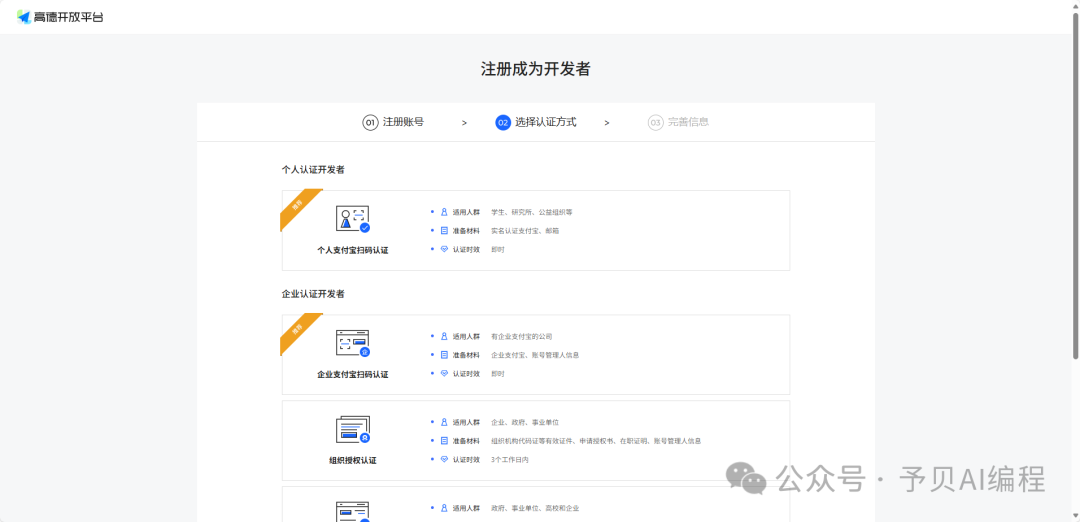Click the page vertical scrollbar thumb
This screenshot has width=1080, height=522.
click(x=1076, y=185)
